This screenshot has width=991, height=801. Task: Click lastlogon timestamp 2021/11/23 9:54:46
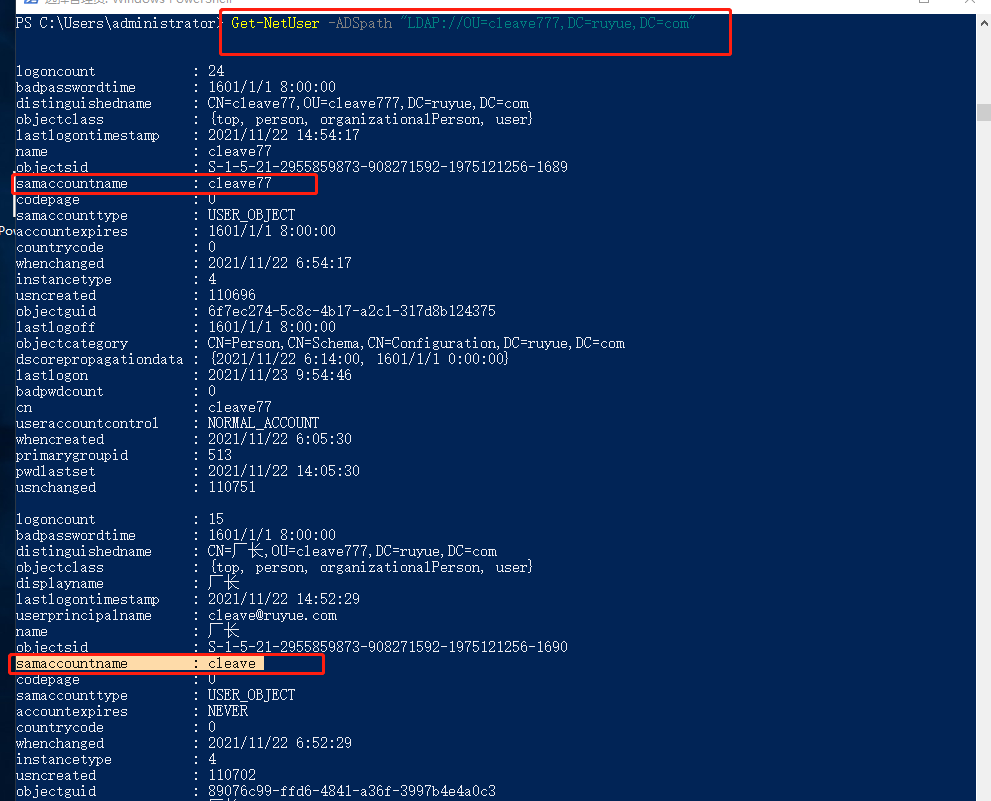[x=279, y=375]
